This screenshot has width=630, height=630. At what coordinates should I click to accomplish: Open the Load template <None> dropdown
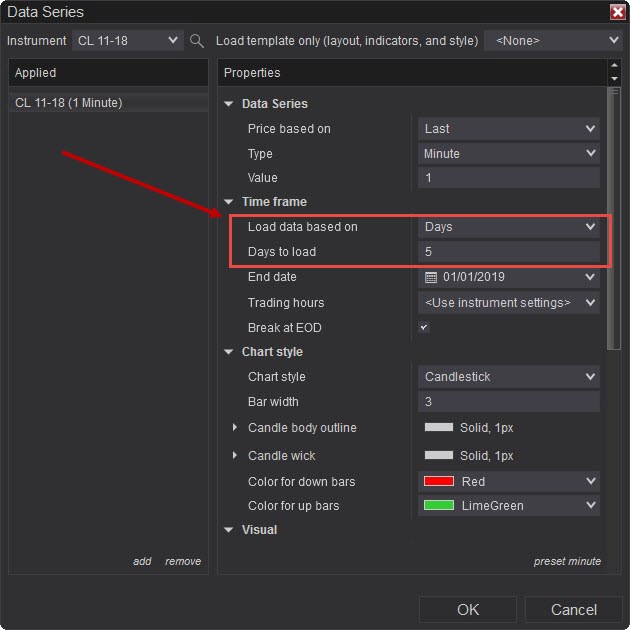[x=554, y=41]
